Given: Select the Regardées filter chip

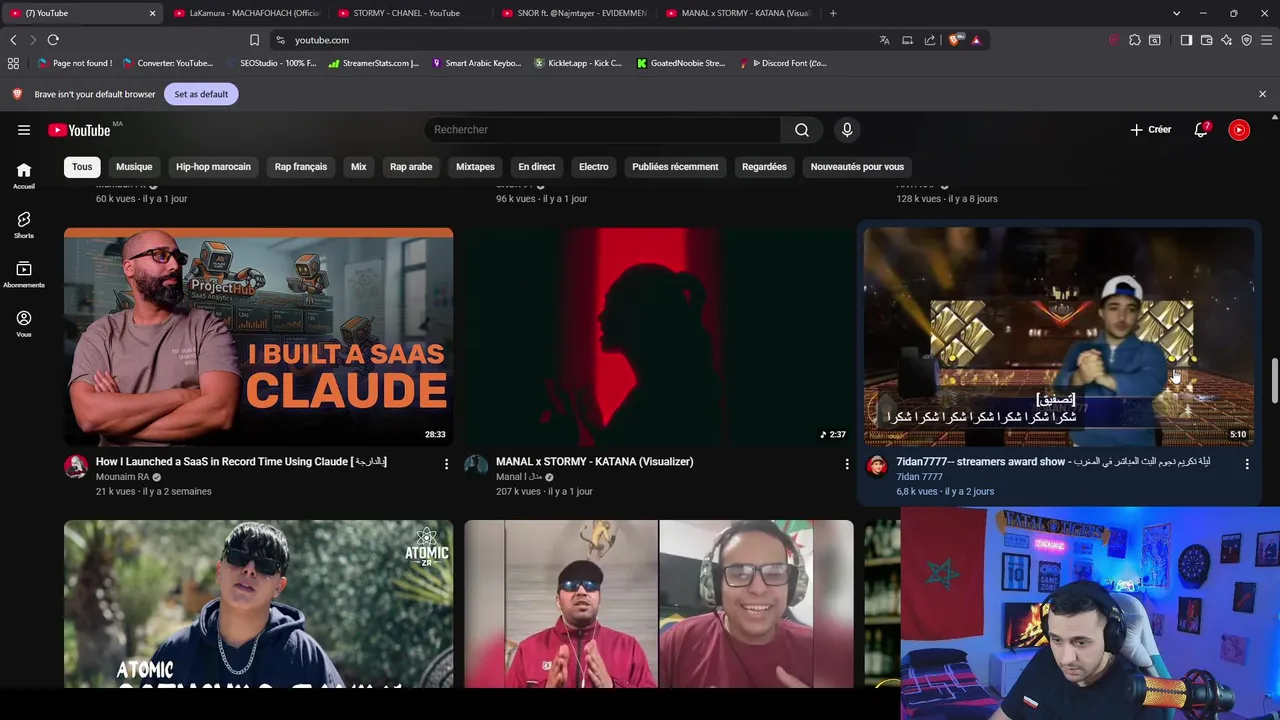Looking at the screenshot, I should [x=764, y=167].
